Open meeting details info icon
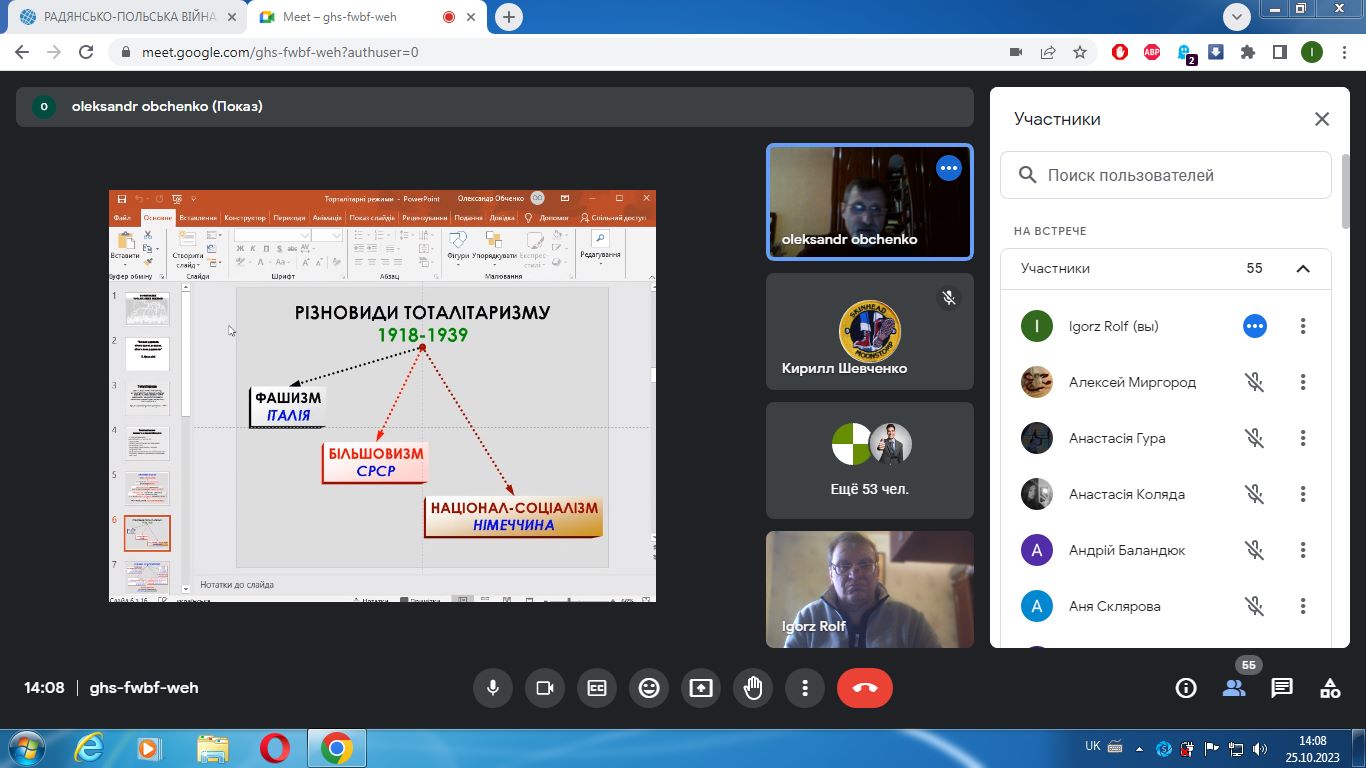Image resolution: width=1366 pixels, height=768 pixels. click(x=1186, y=688)
